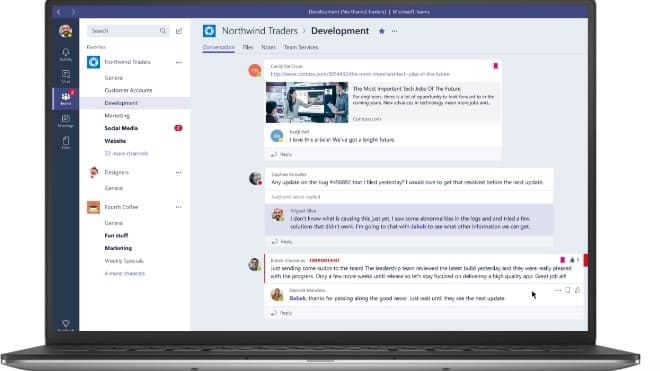Image resolution: width=660 pixels, height=371 pixels.
Task: Open the Feedback icon at sidebar bottom
Action: click(66, 325)
